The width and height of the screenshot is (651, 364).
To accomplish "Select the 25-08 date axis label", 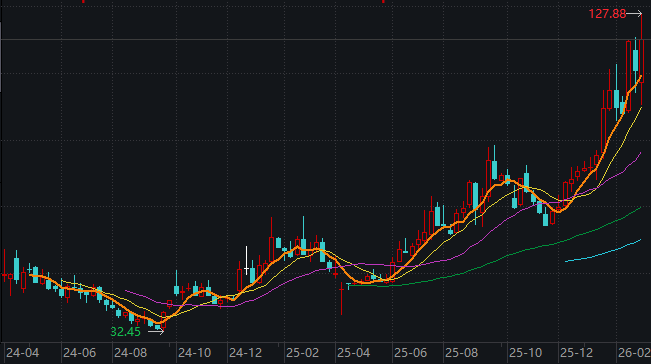I will click(461, 353).
